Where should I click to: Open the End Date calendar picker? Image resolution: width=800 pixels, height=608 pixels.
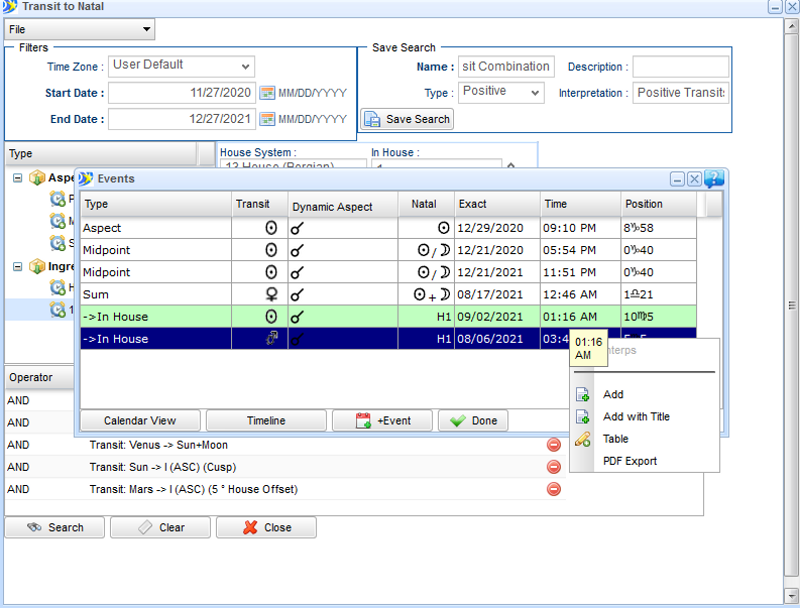point(267,119)
